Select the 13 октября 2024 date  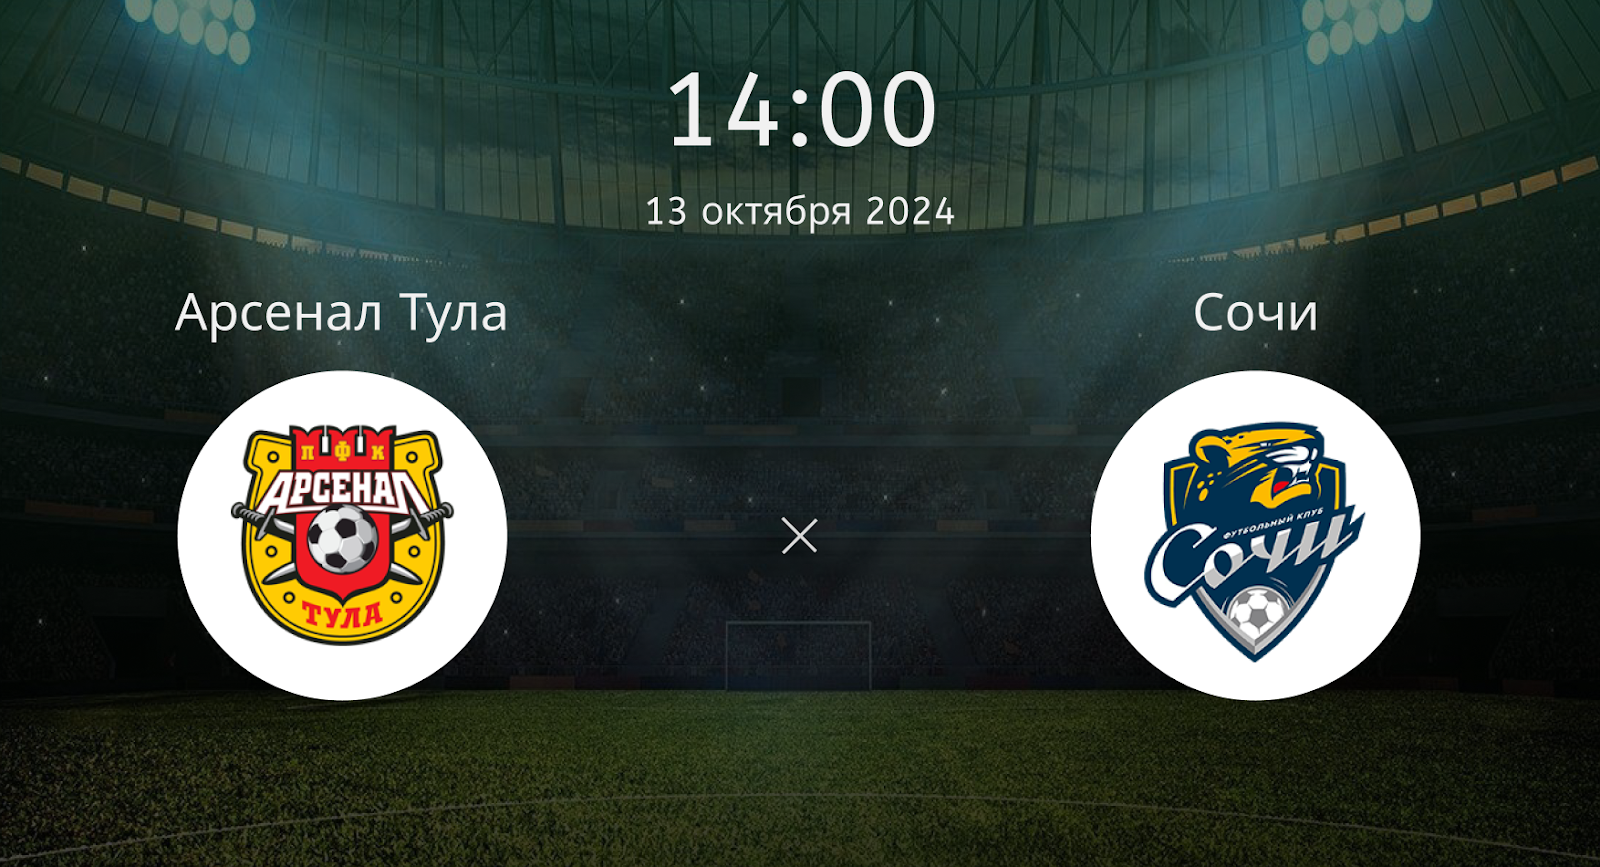800,211
